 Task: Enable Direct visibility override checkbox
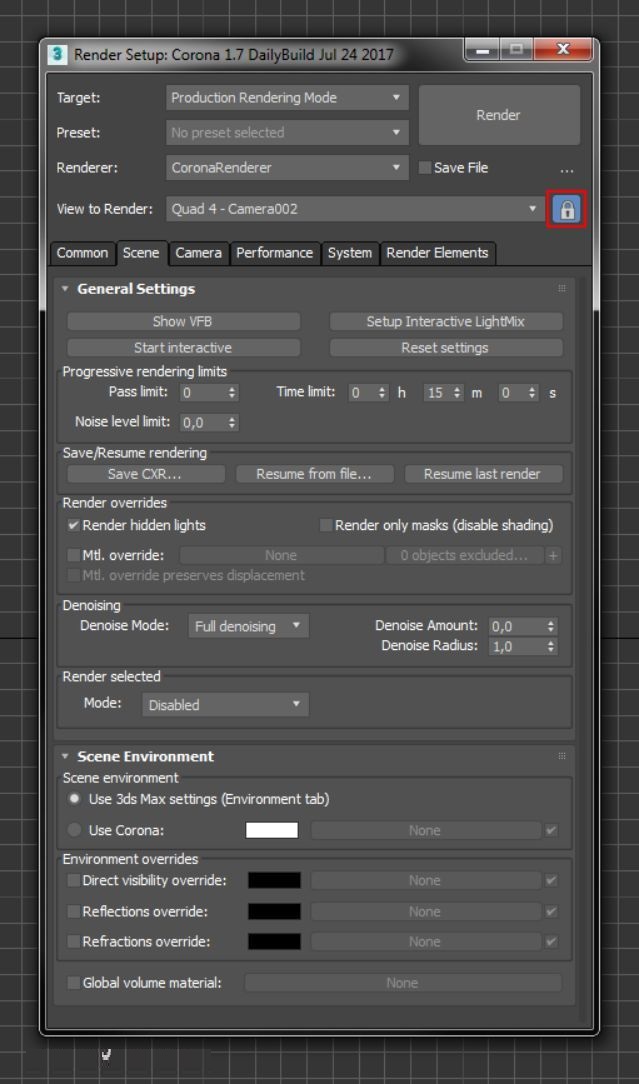pos(74,881)
